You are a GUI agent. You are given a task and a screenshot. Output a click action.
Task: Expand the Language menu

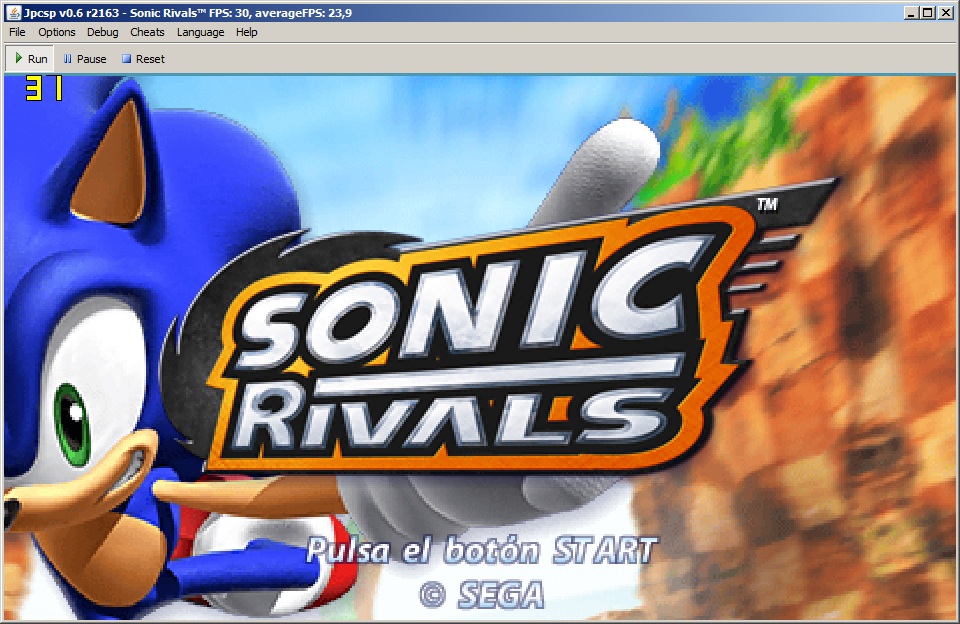200,32
